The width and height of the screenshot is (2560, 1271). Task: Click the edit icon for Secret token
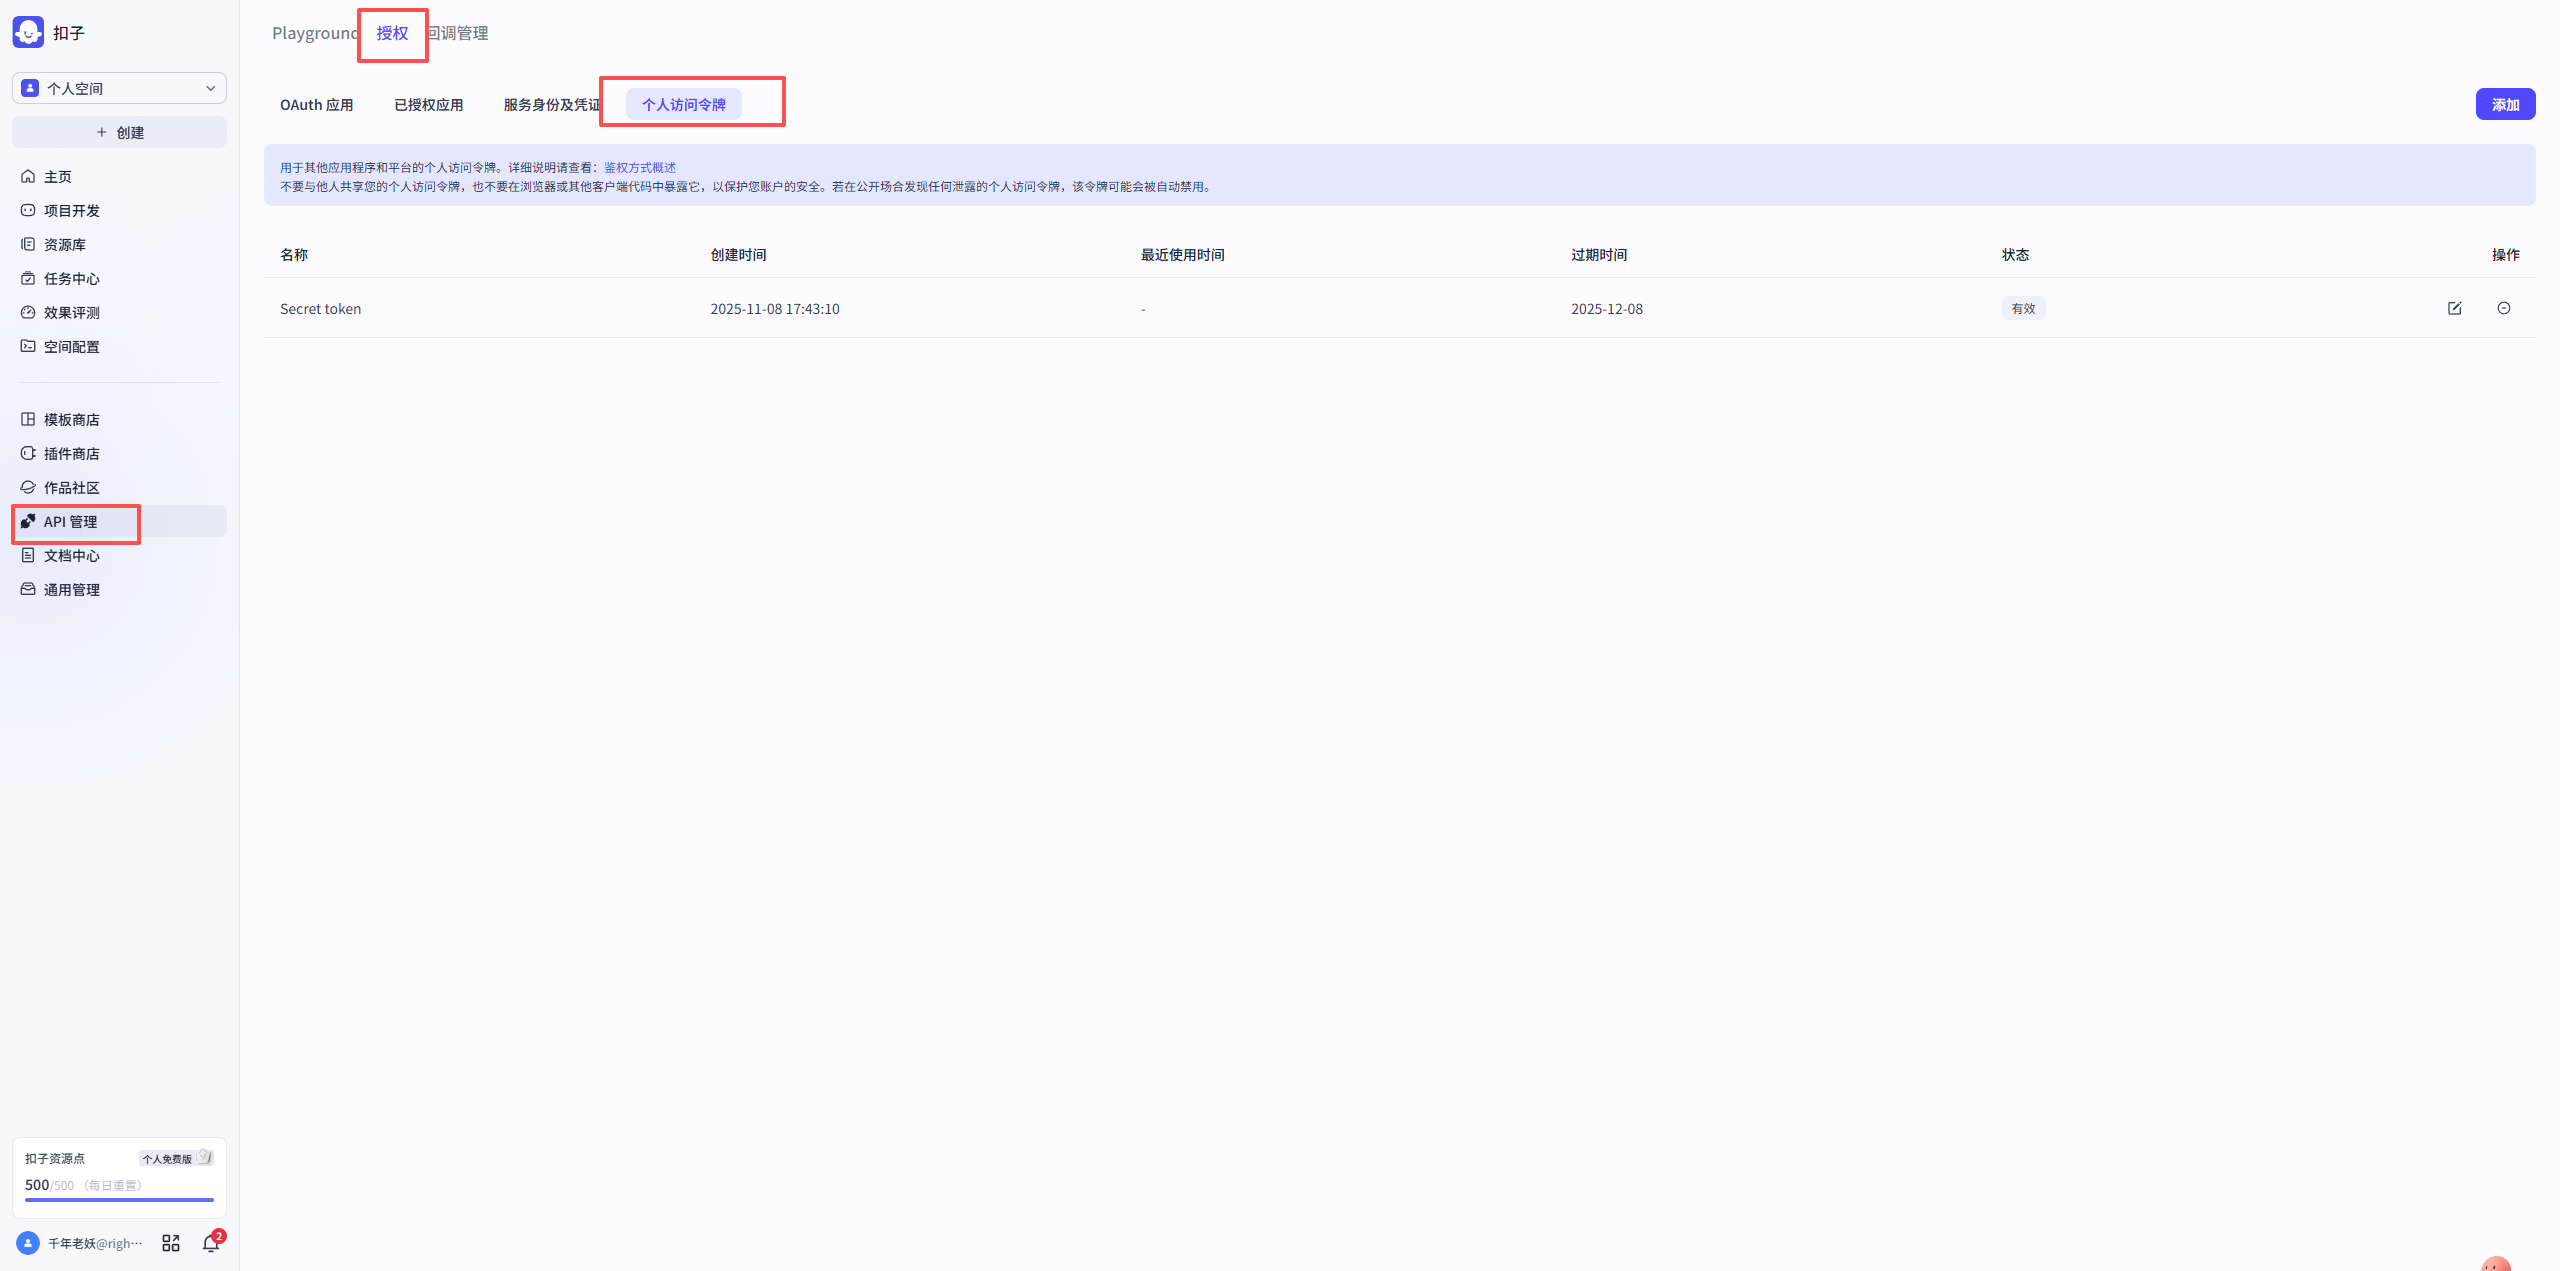[x=2454, y=308]
